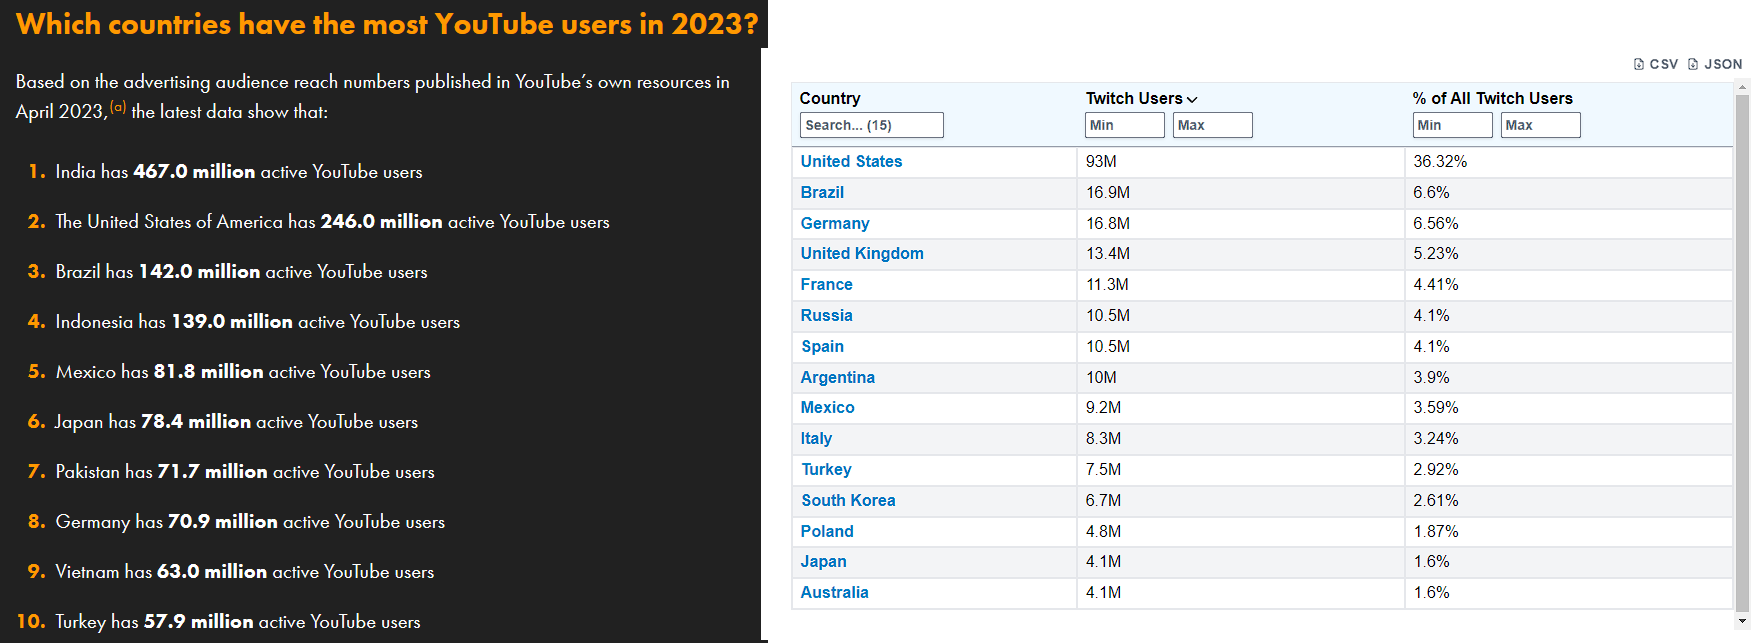
Task: Click the Twitch Users sort chevron
Action: [1192, 99]
